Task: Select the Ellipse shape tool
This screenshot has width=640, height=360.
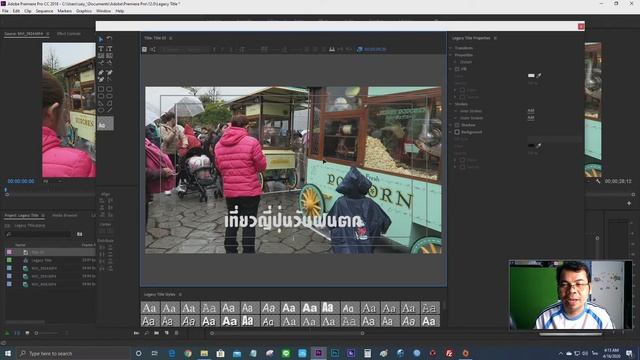Action: pyautogui.click(x=101, y=110)
